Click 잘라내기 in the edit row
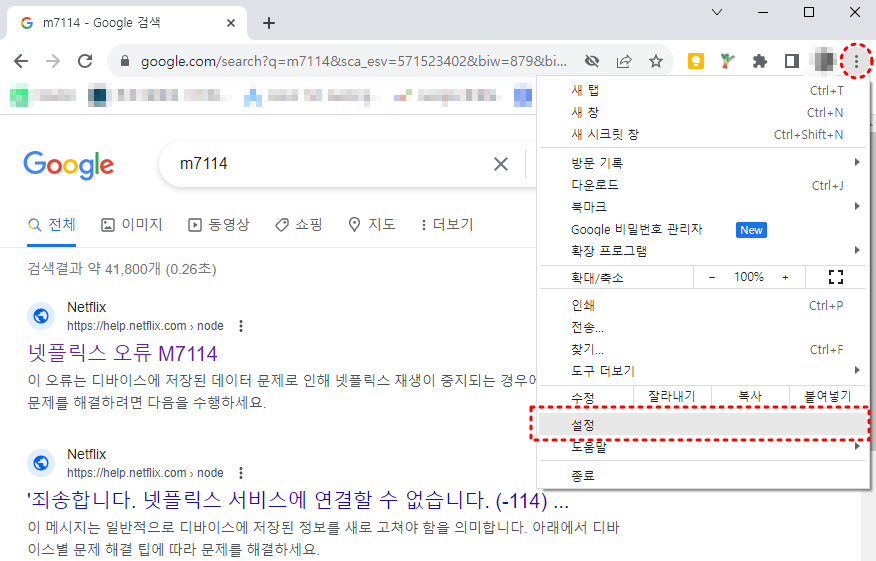The width and height of the screenshot is (876, 561). coord(672,396)
